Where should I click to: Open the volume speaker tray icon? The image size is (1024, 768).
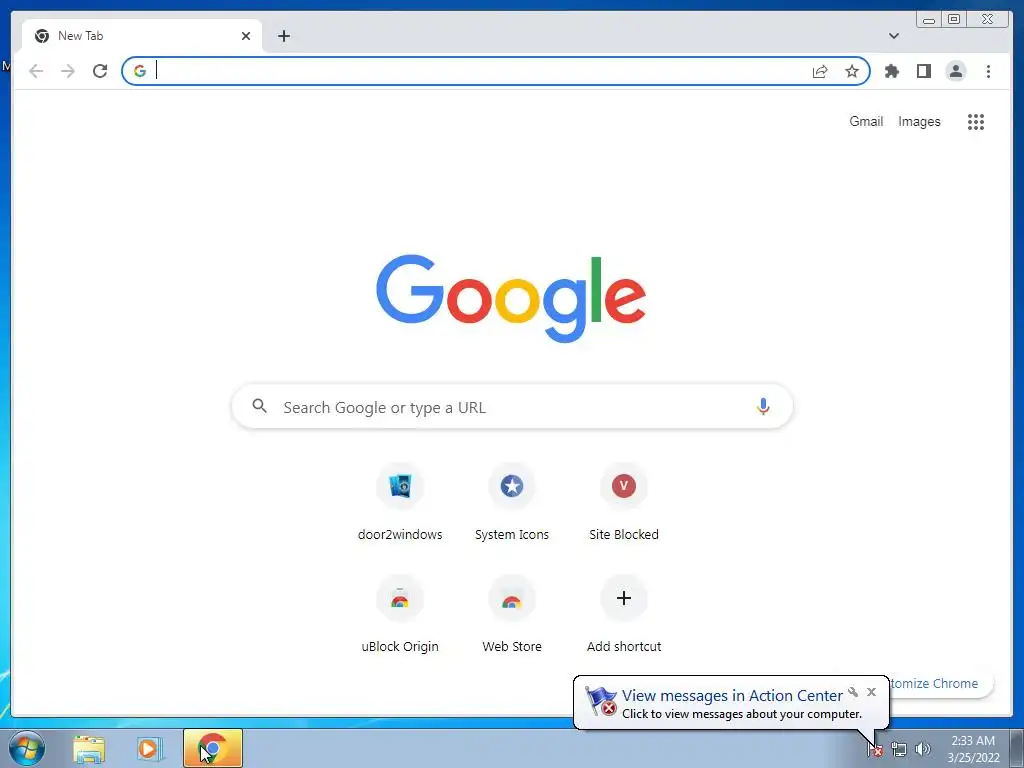(923, 749)
